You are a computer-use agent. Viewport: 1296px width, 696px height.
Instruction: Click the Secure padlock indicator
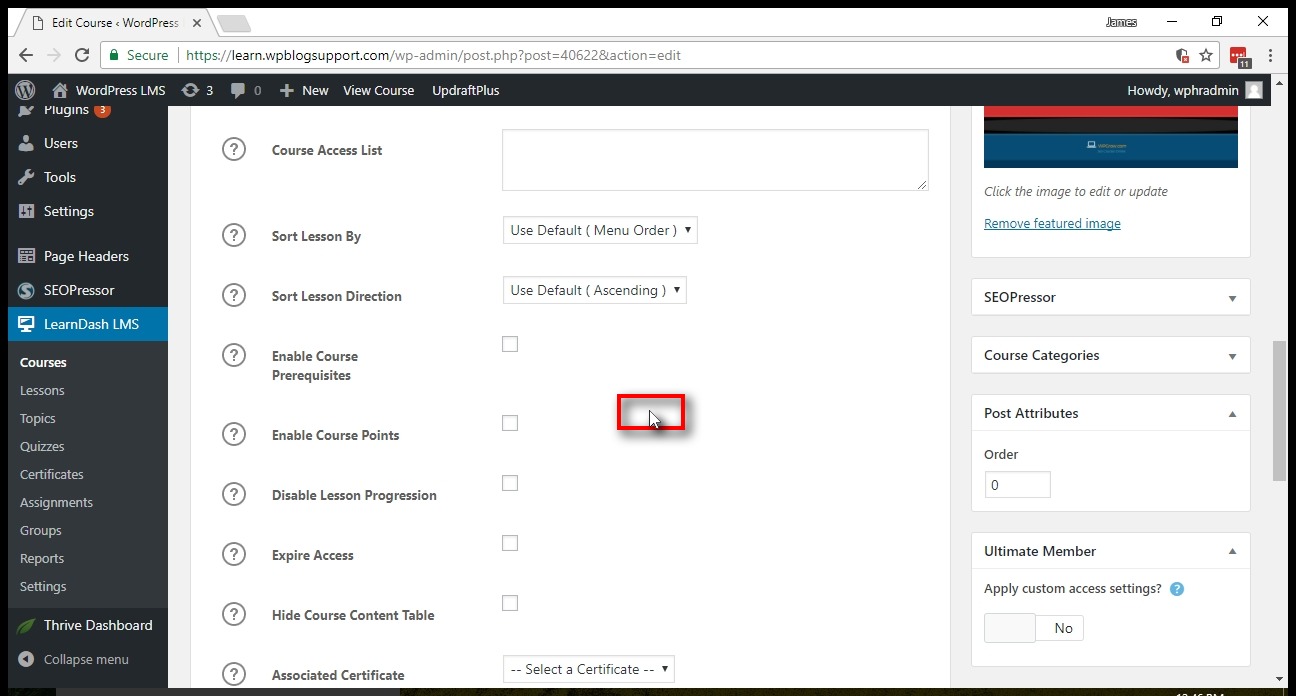(139, 55)
